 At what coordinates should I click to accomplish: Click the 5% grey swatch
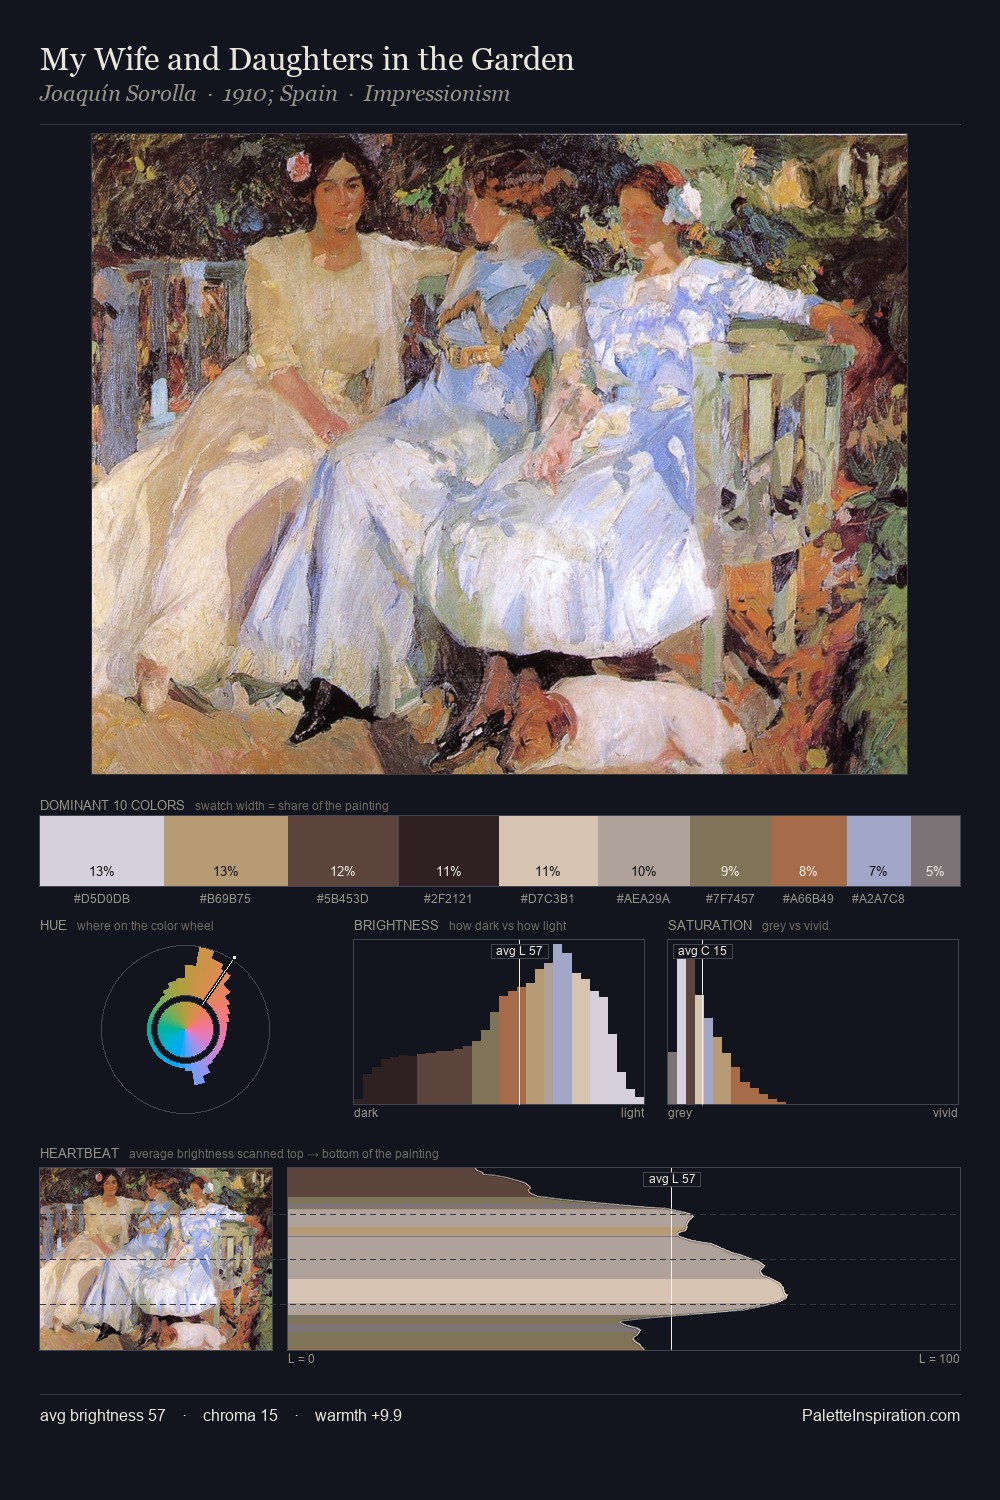(x=935, y=851)
